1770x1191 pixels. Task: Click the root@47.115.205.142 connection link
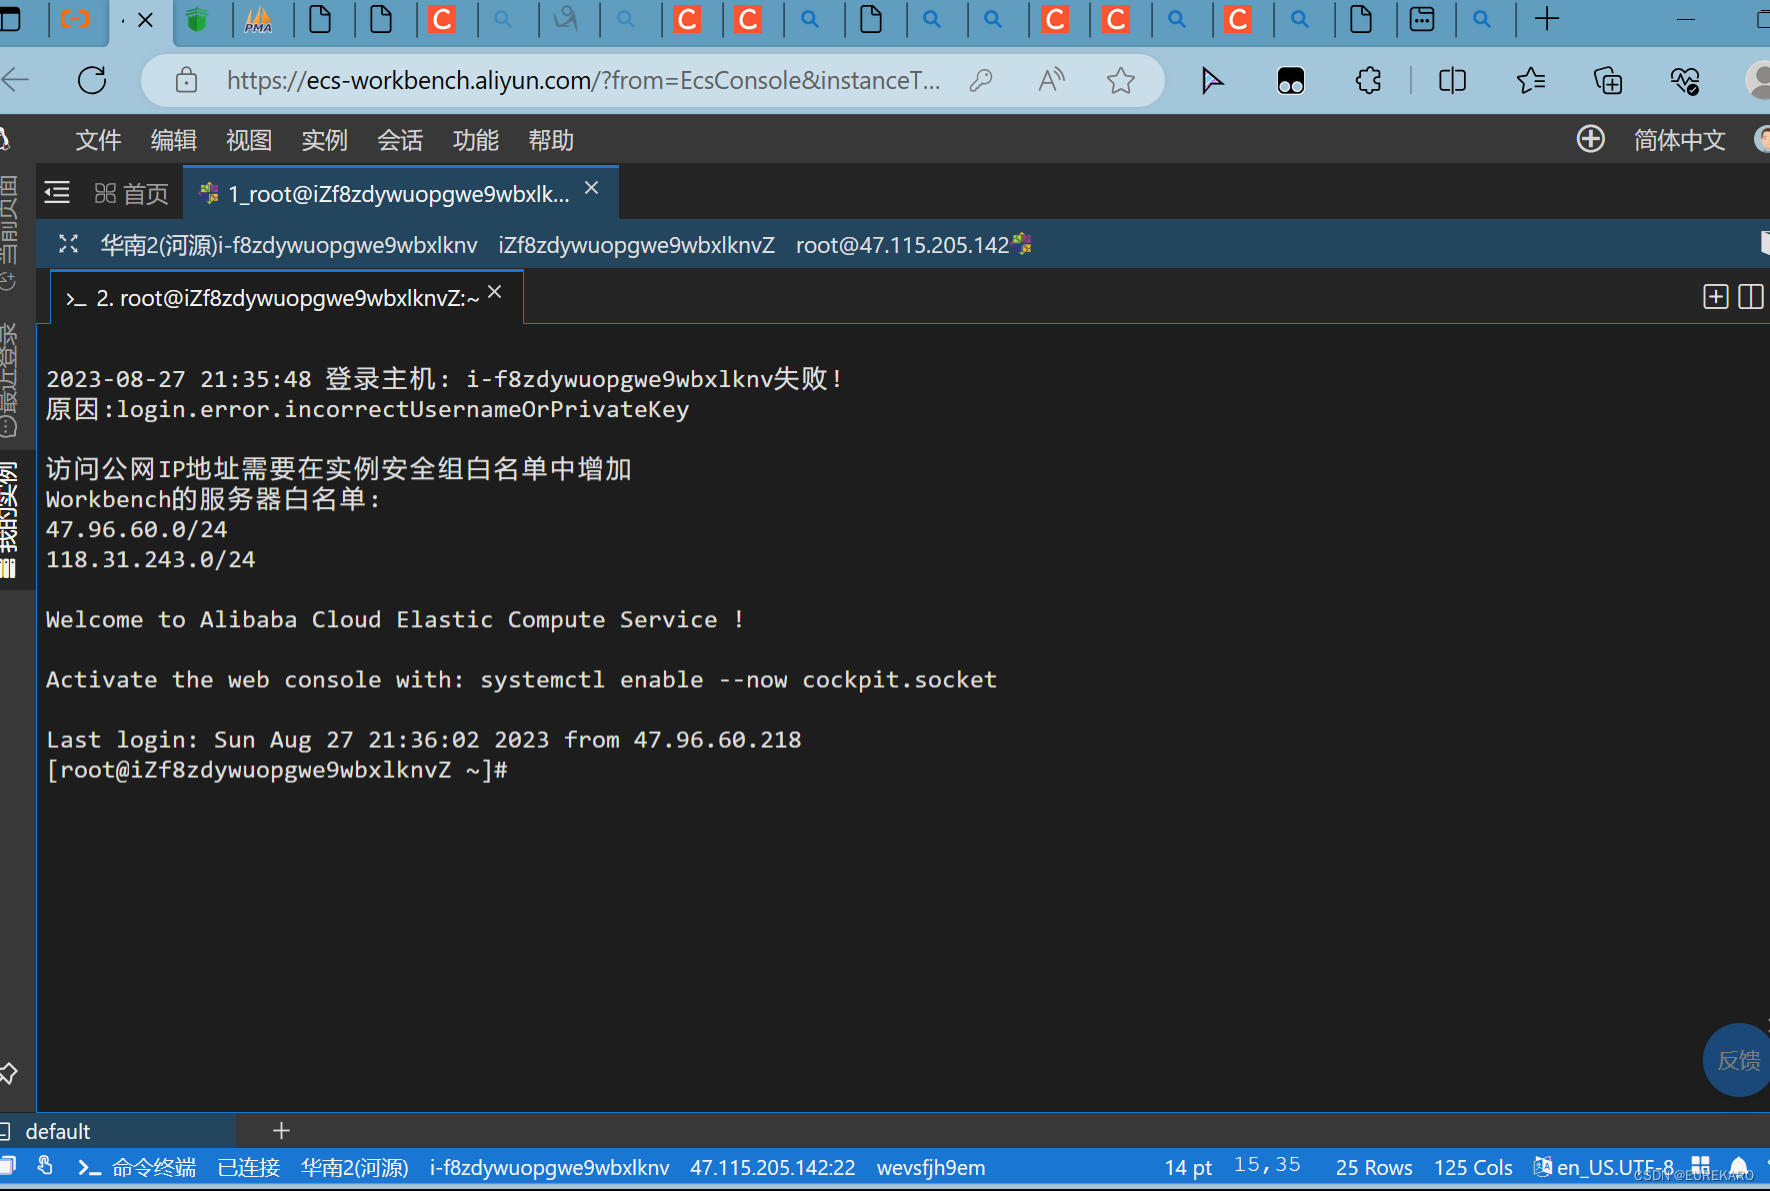pyautogui.click(x=903, y=244)
